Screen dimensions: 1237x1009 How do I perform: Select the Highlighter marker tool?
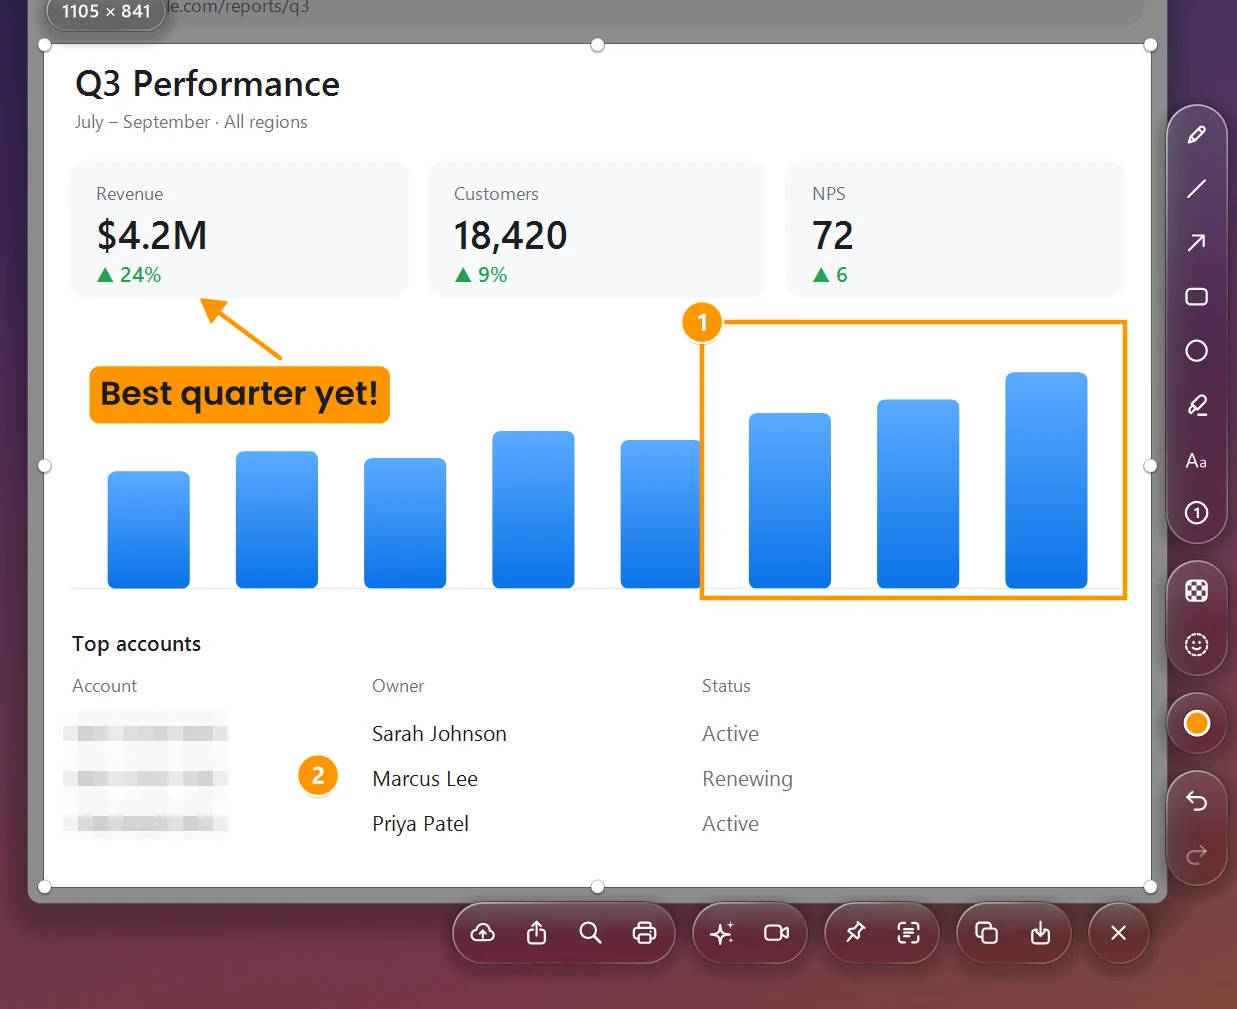1196,405
